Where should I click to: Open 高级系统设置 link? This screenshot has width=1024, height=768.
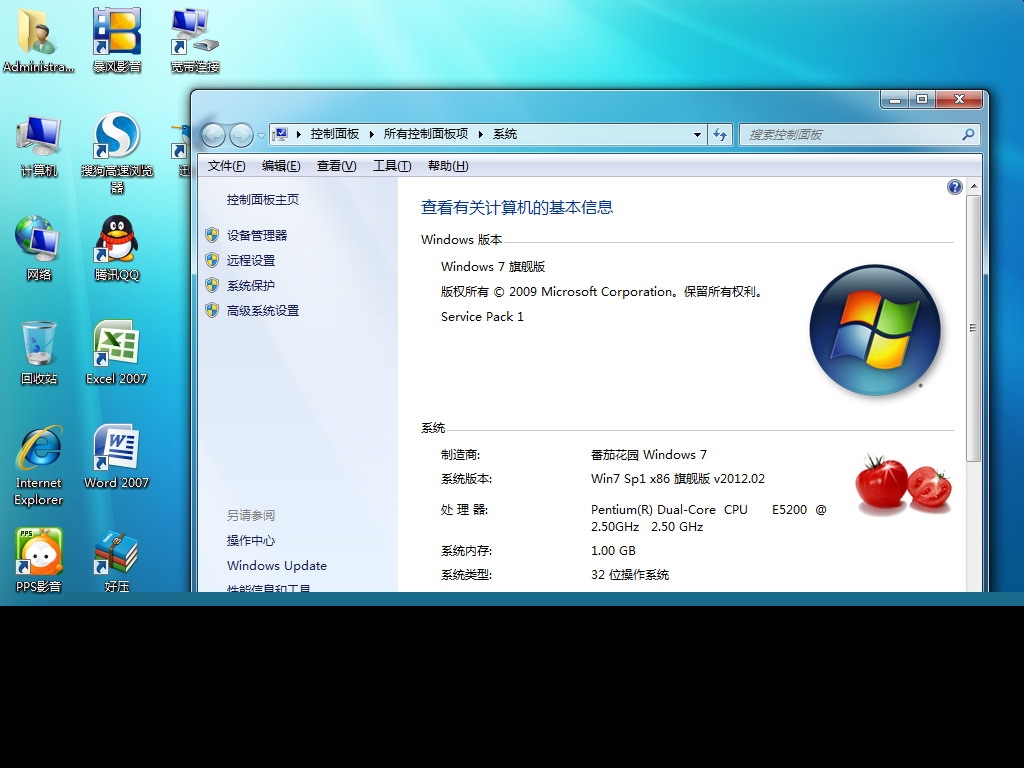[x=263, y=311]
